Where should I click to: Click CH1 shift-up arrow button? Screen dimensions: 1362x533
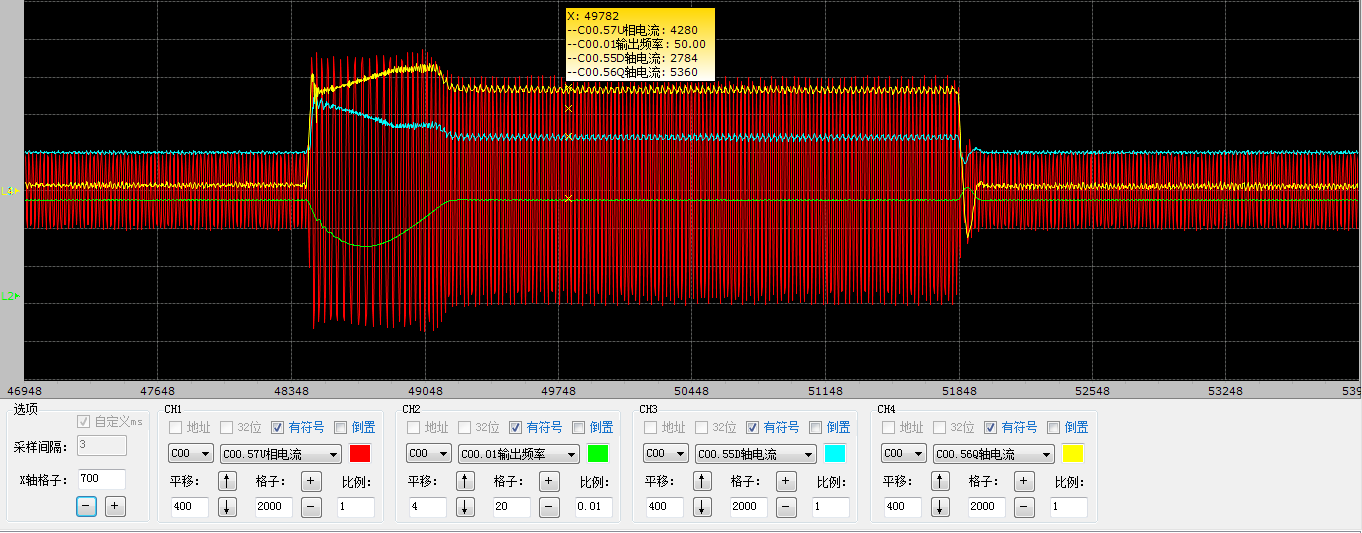[x=228, y=481]
